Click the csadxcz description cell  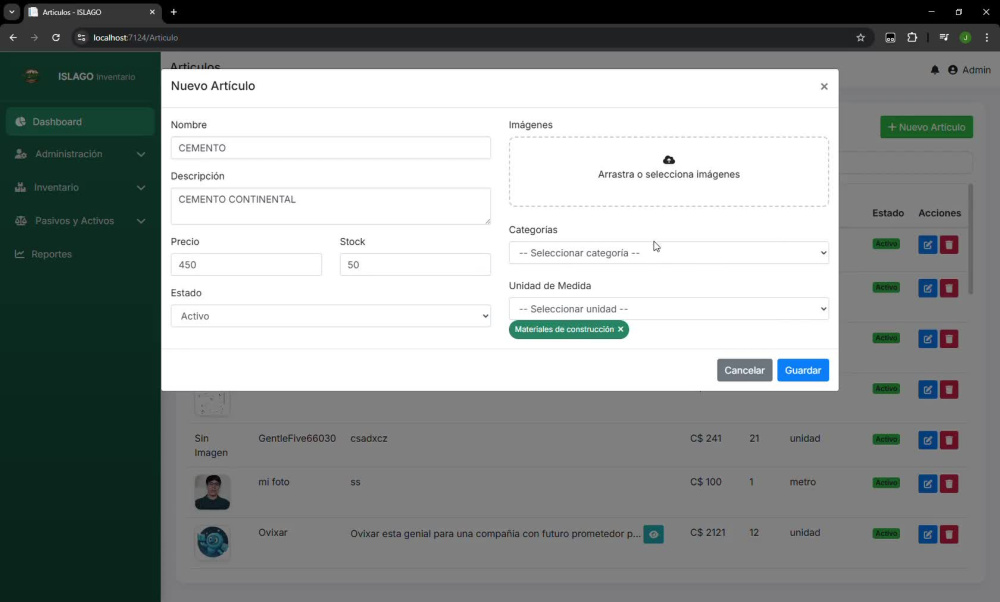click(369, 438)
